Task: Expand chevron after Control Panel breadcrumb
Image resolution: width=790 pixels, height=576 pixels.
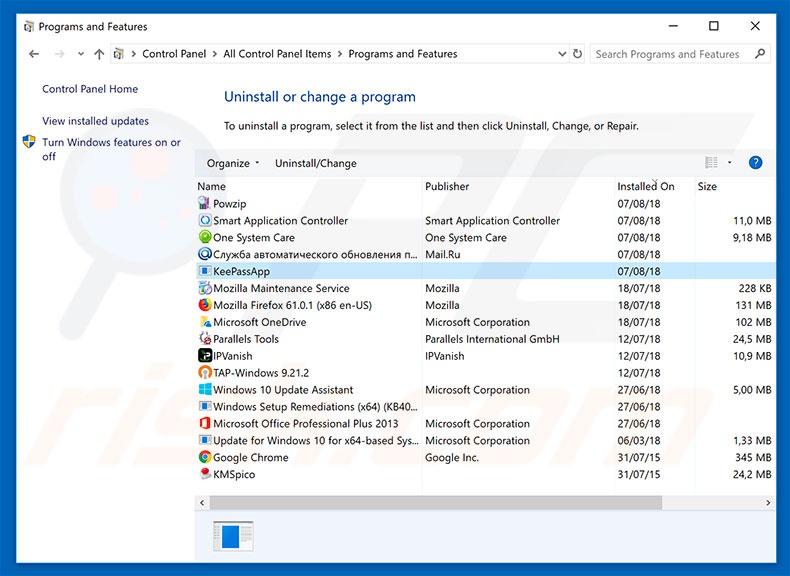Action: pyautogui.click(x=215, y=54)
